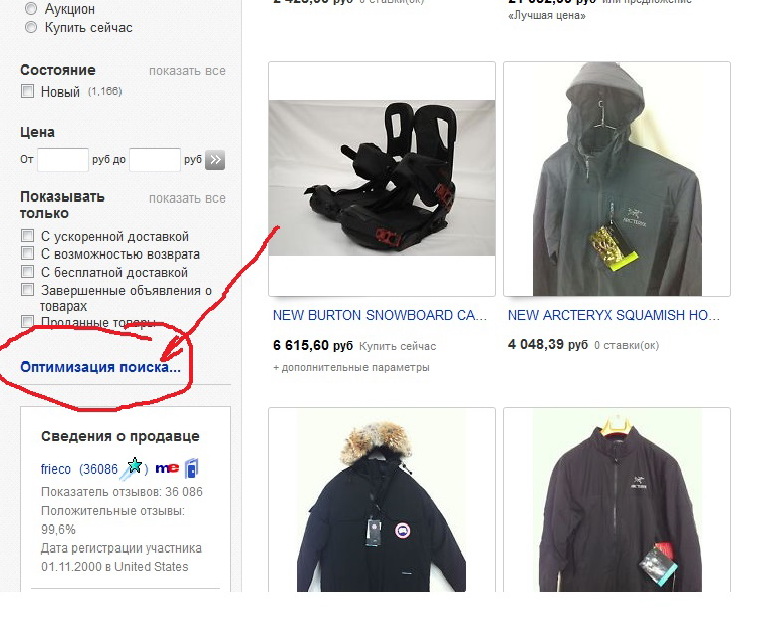Click the price range submit arrow button
763x632 pixels.
[215, 160]
